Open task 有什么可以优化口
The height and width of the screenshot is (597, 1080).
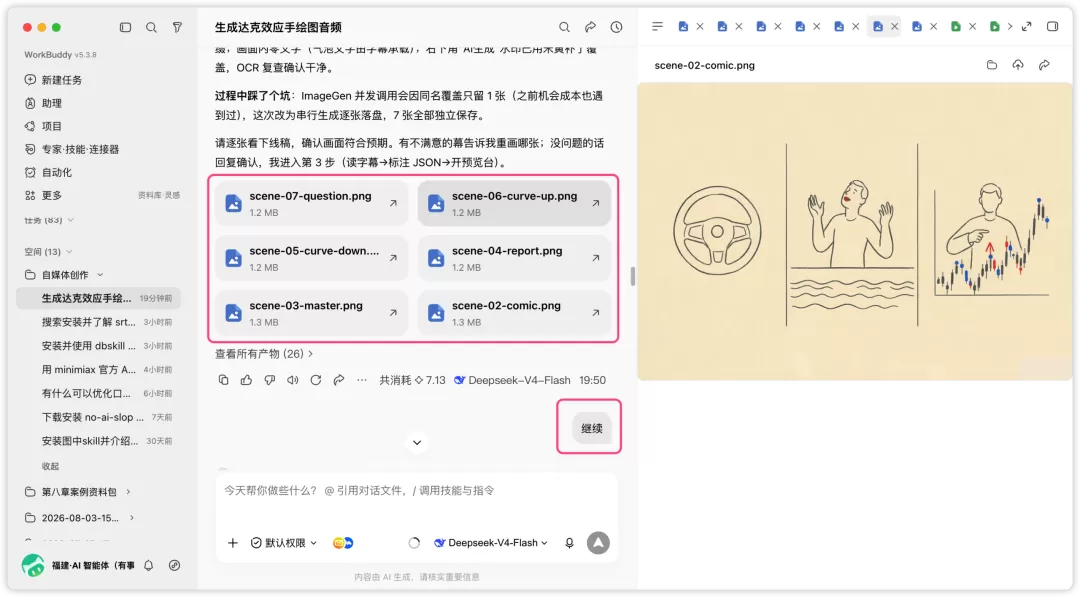(98, 393)
